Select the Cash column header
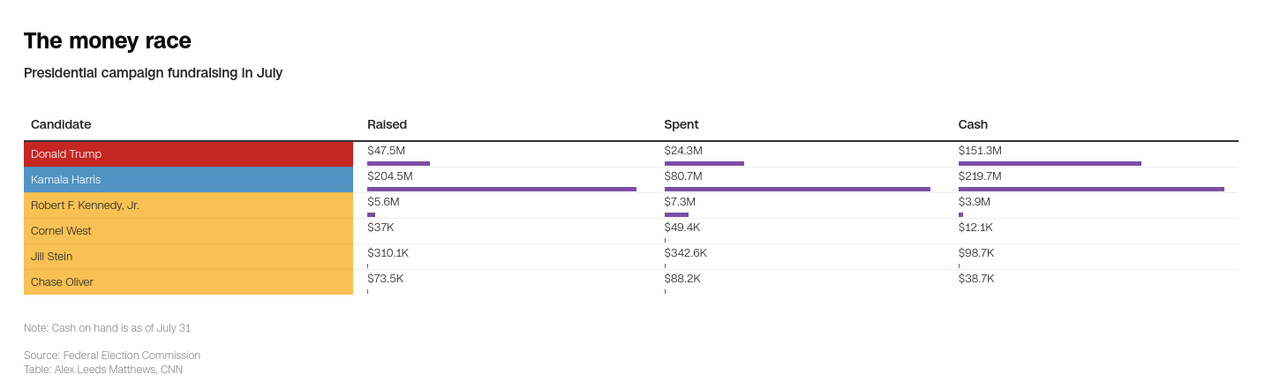 pos(973,124)
